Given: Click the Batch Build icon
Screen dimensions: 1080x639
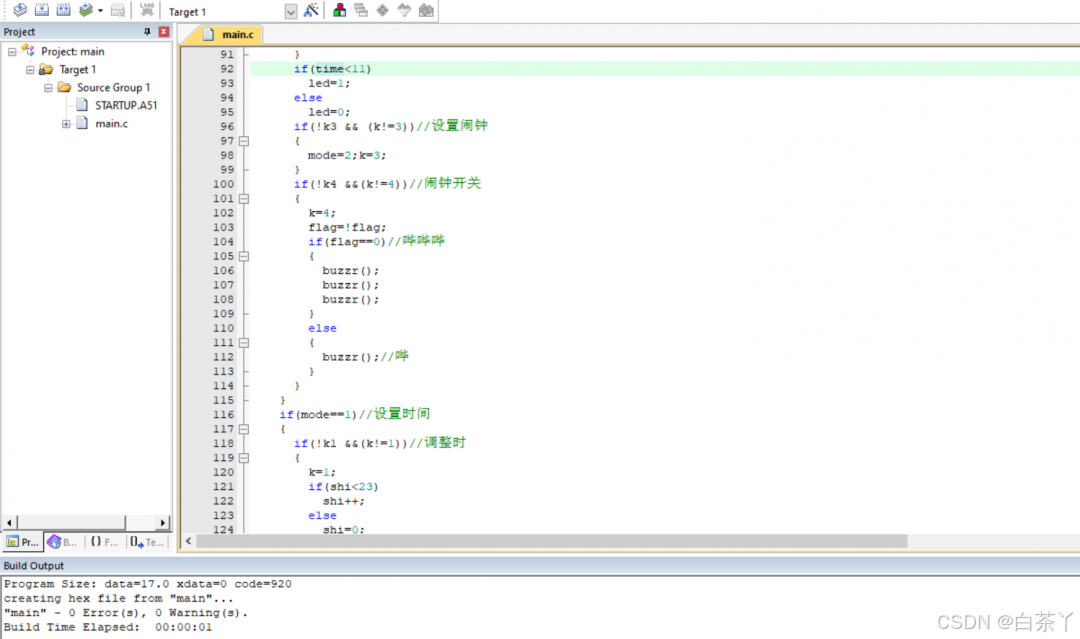Looking at the screenshot, I should click(86, 11).
